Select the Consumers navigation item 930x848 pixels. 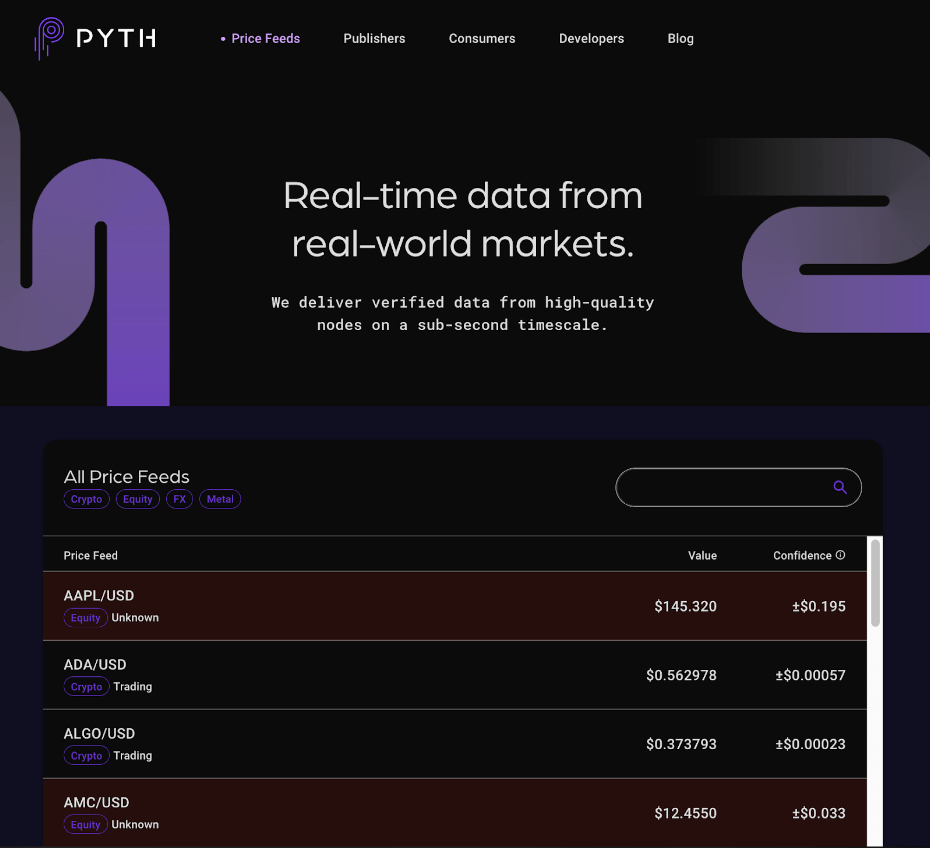(x=482, y=38)
